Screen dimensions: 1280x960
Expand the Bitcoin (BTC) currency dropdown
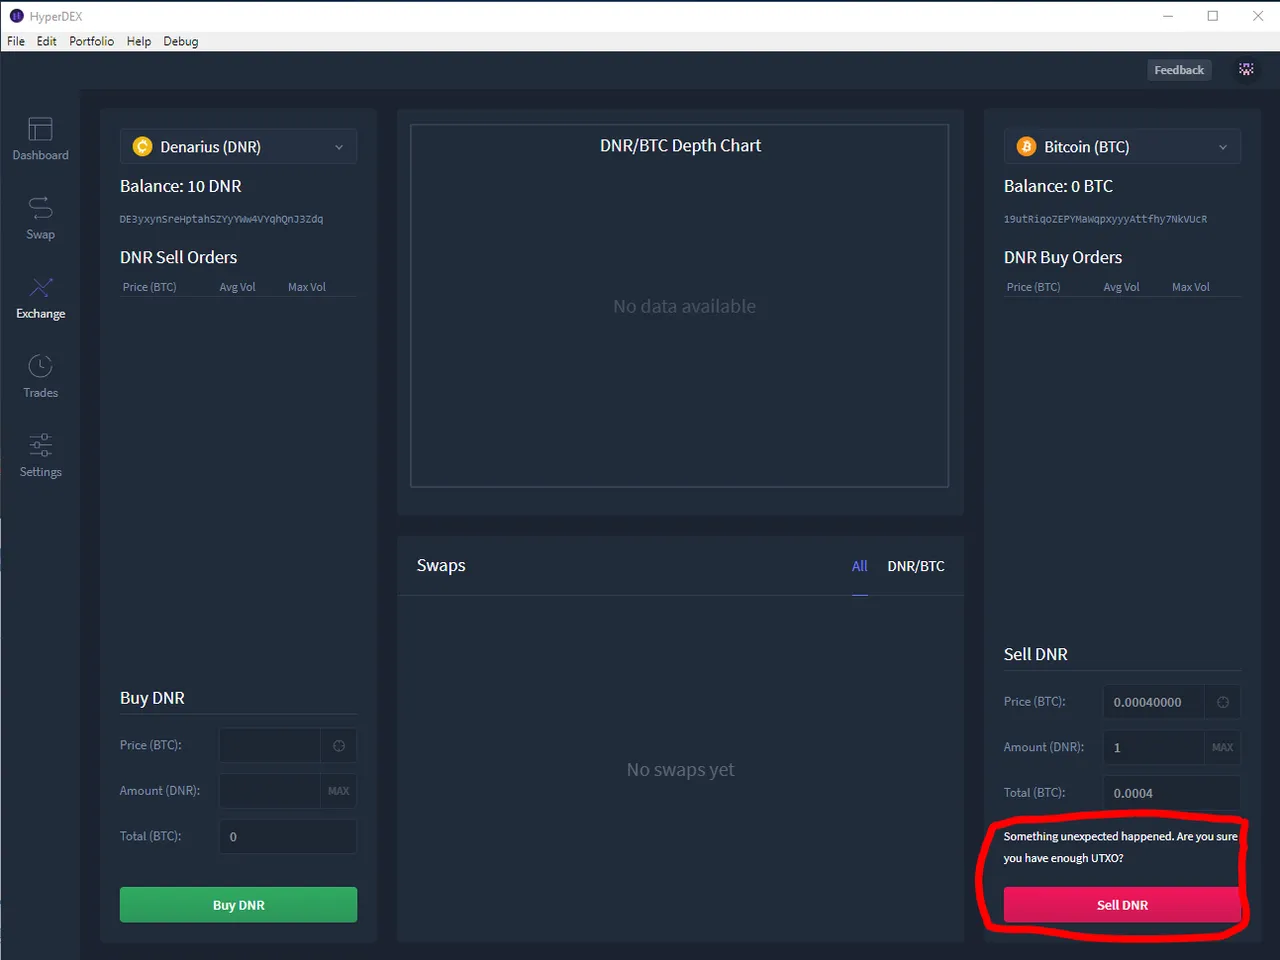tap(1122, 147)
